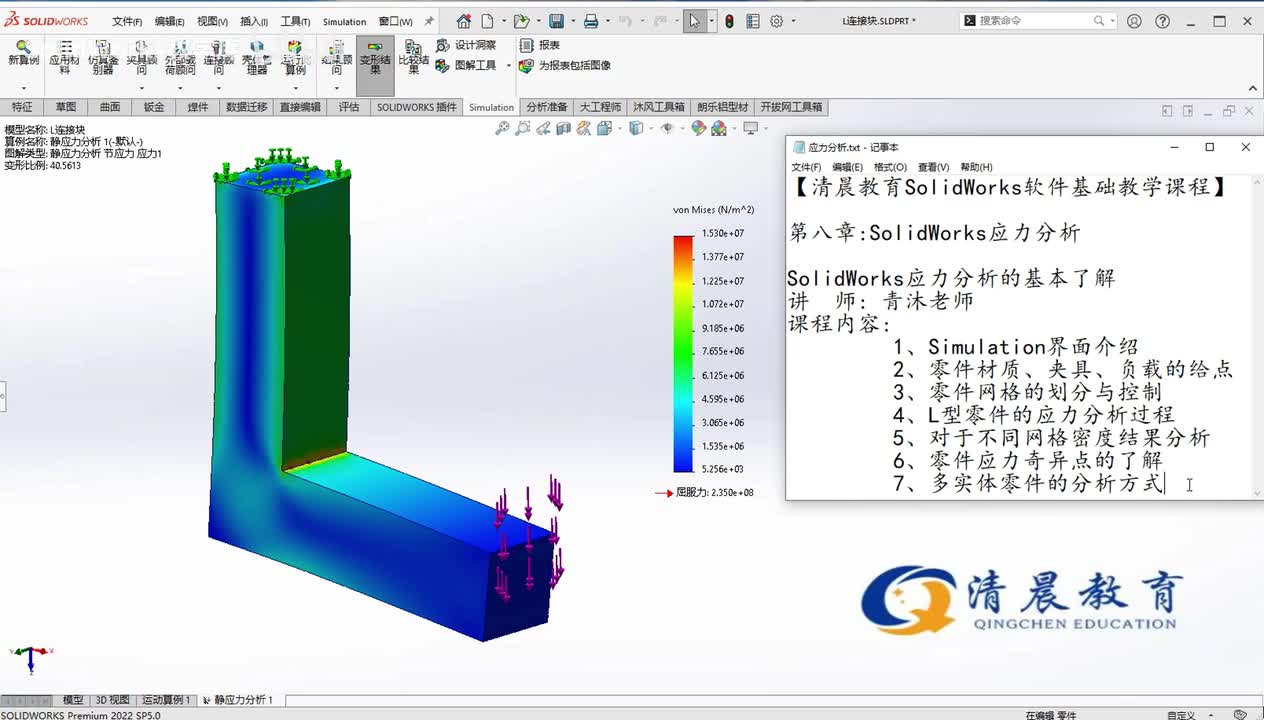The height and width of the screenshot is (720, 1264).
Task: Switch to the 评估 ribbon tab
Action: tap(348, 107)
